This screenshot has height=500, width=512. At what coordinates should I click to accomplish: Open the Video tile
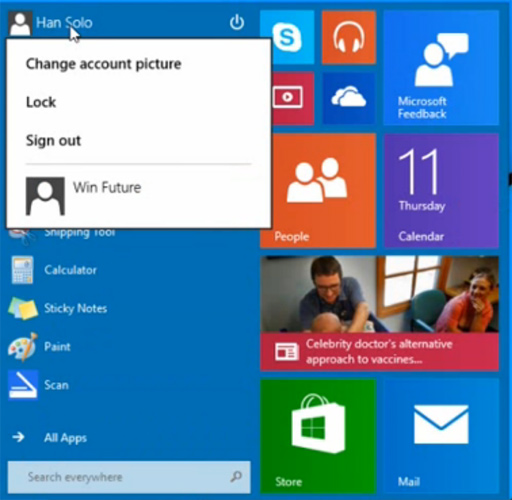point(293,98)
